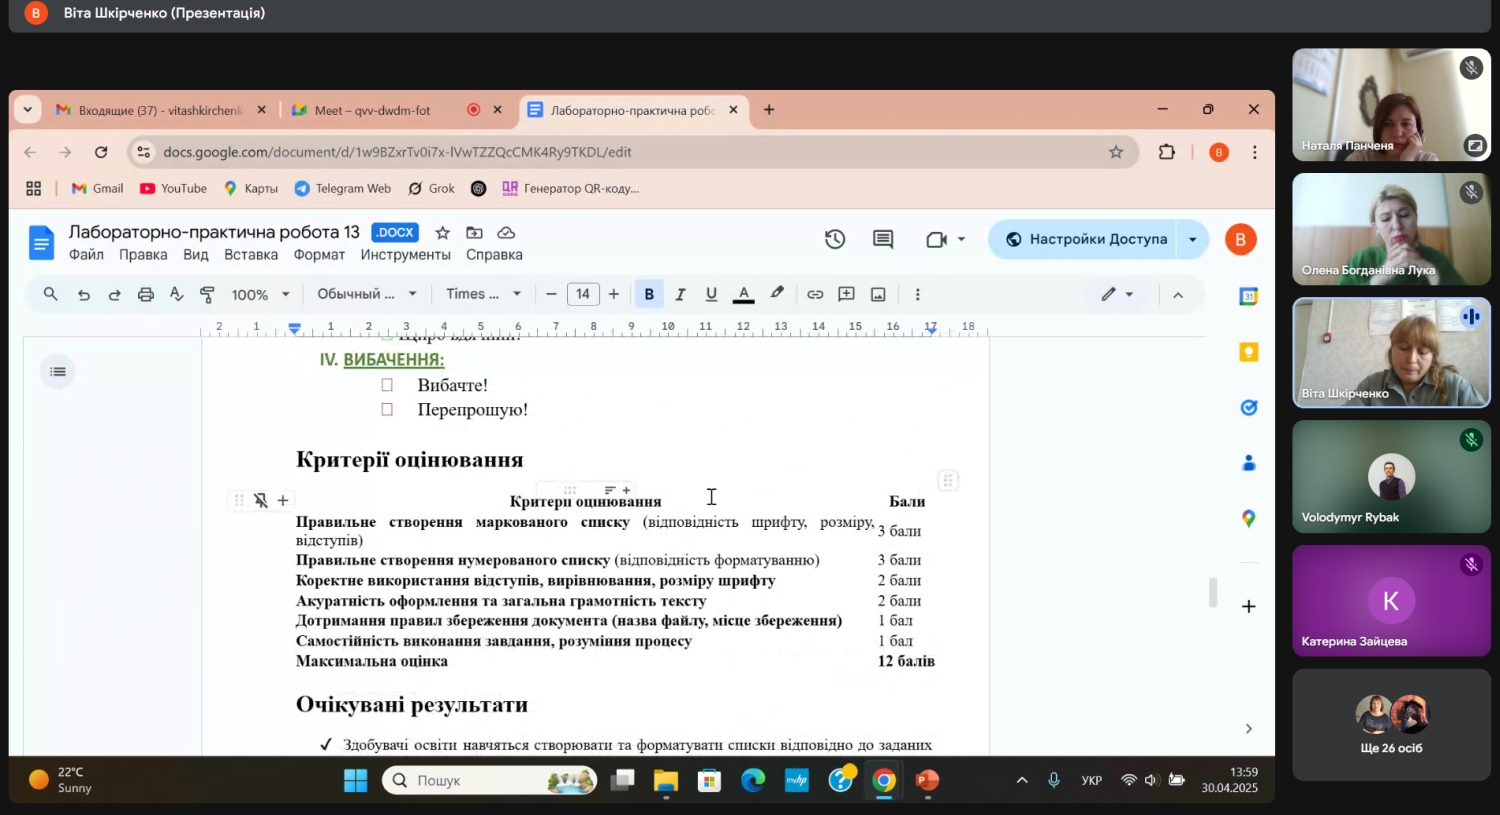Open Google Tasks in the side panel
1500x815 pixels.
tap(1248, 407)
